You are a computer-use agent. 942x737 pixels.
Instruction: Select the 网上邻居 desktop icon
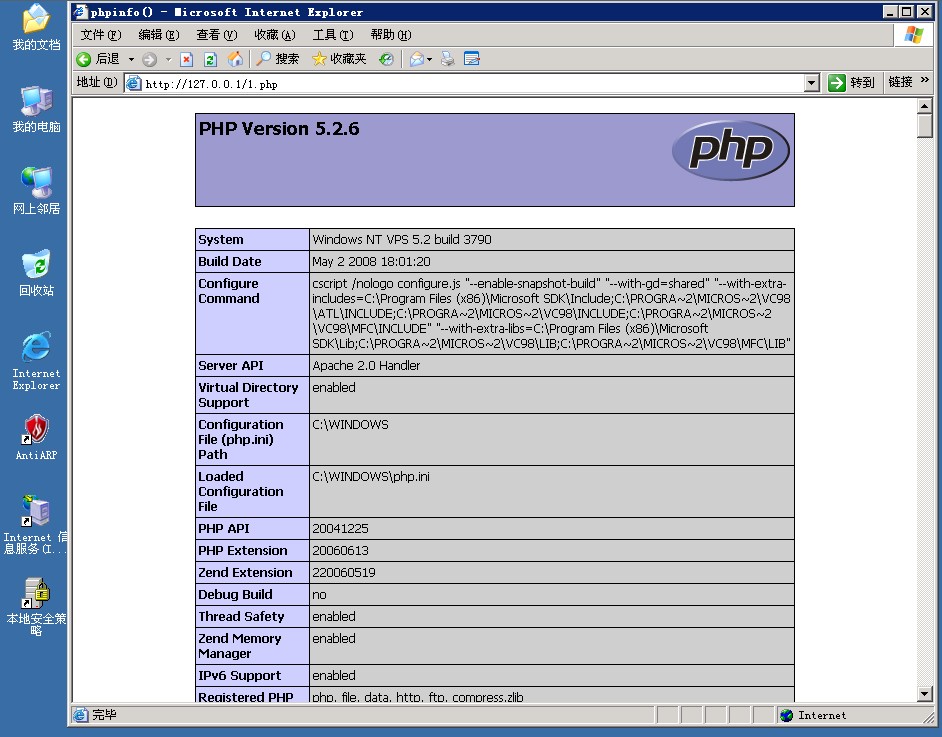coord(36,191)
